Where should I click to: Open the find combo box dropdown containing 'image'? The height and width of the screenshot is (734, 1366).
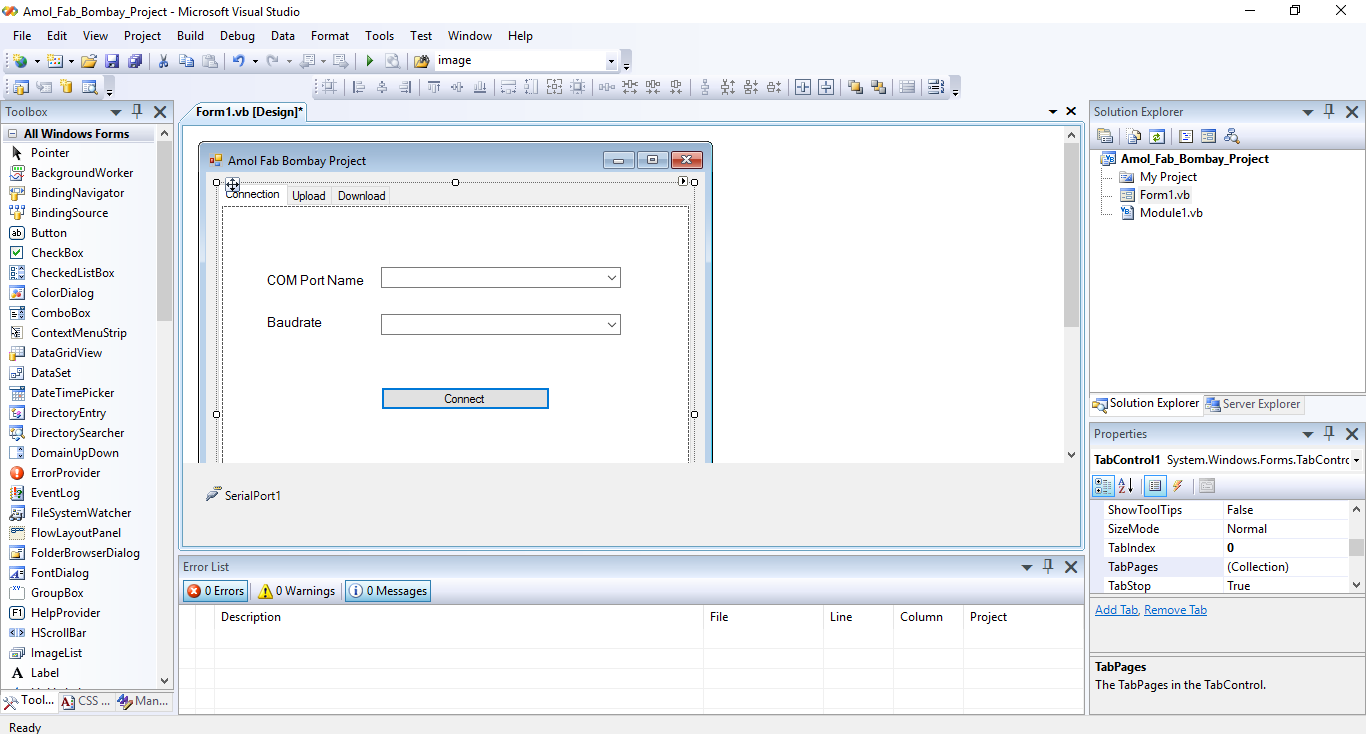pyautogui.click(x=612, y=61)
